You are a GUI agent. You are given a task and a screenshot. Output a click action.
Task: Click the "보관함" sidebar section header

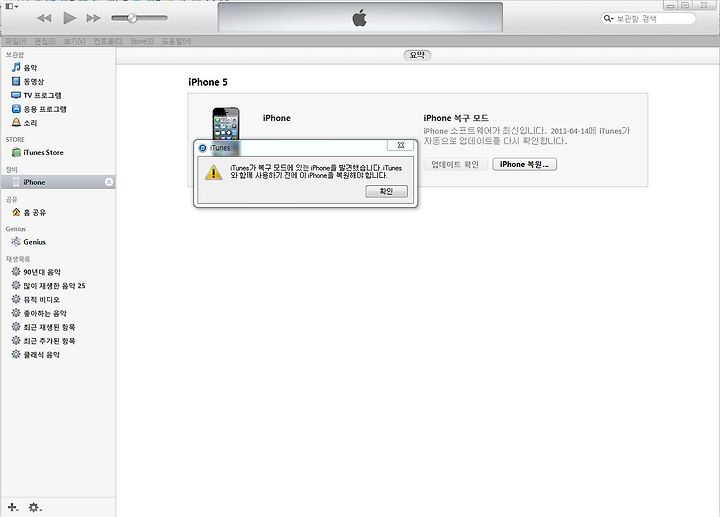click(x=15, y=55)
